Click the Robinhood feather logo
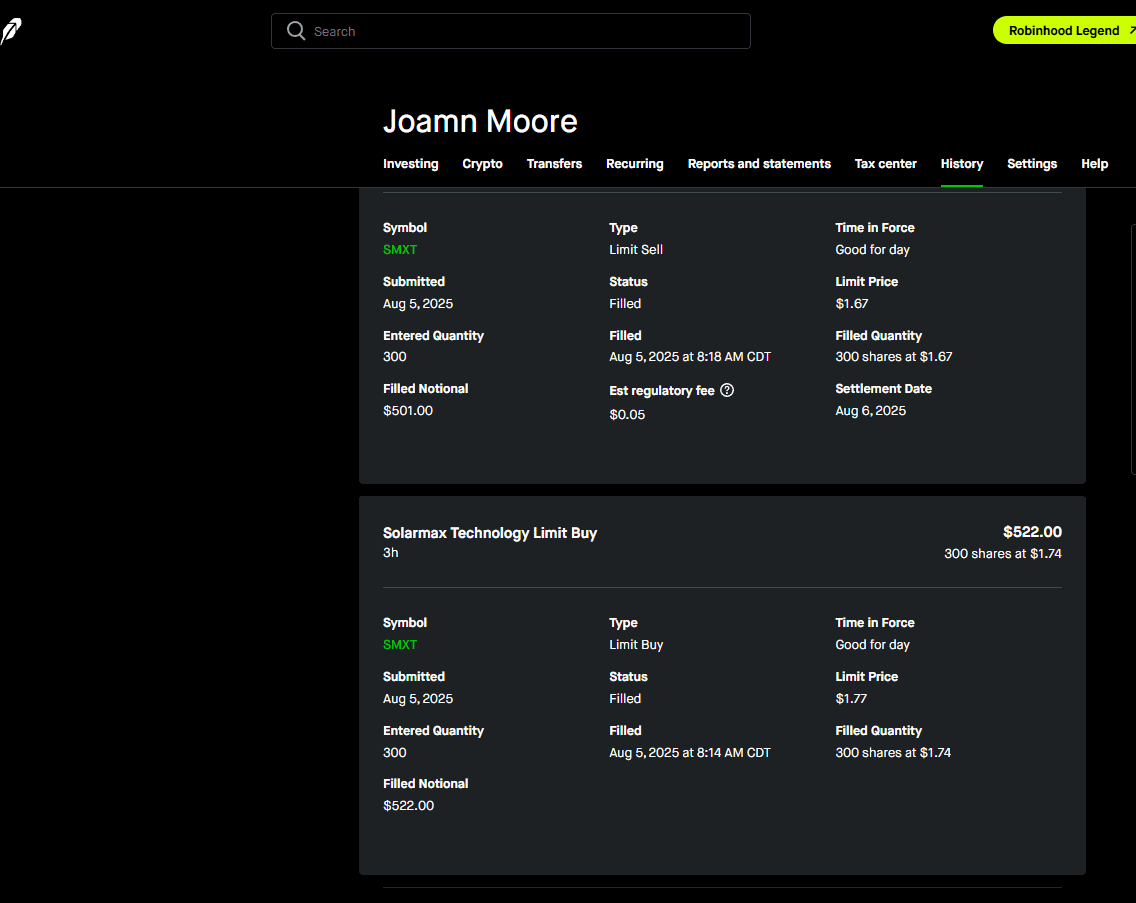The image size is (1136, 903). (x=11, y=32)
